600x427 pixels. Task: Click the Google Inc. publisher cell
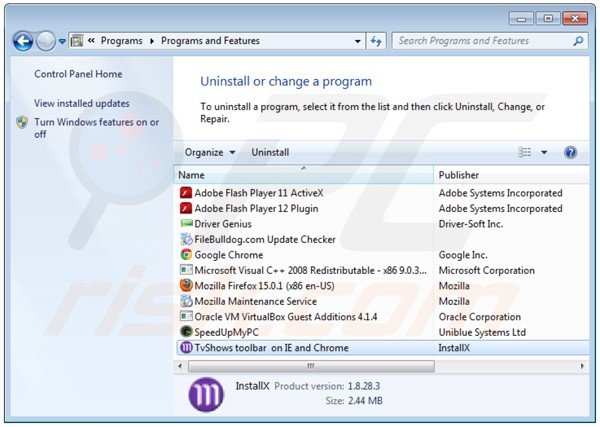[x=463, y=255]
